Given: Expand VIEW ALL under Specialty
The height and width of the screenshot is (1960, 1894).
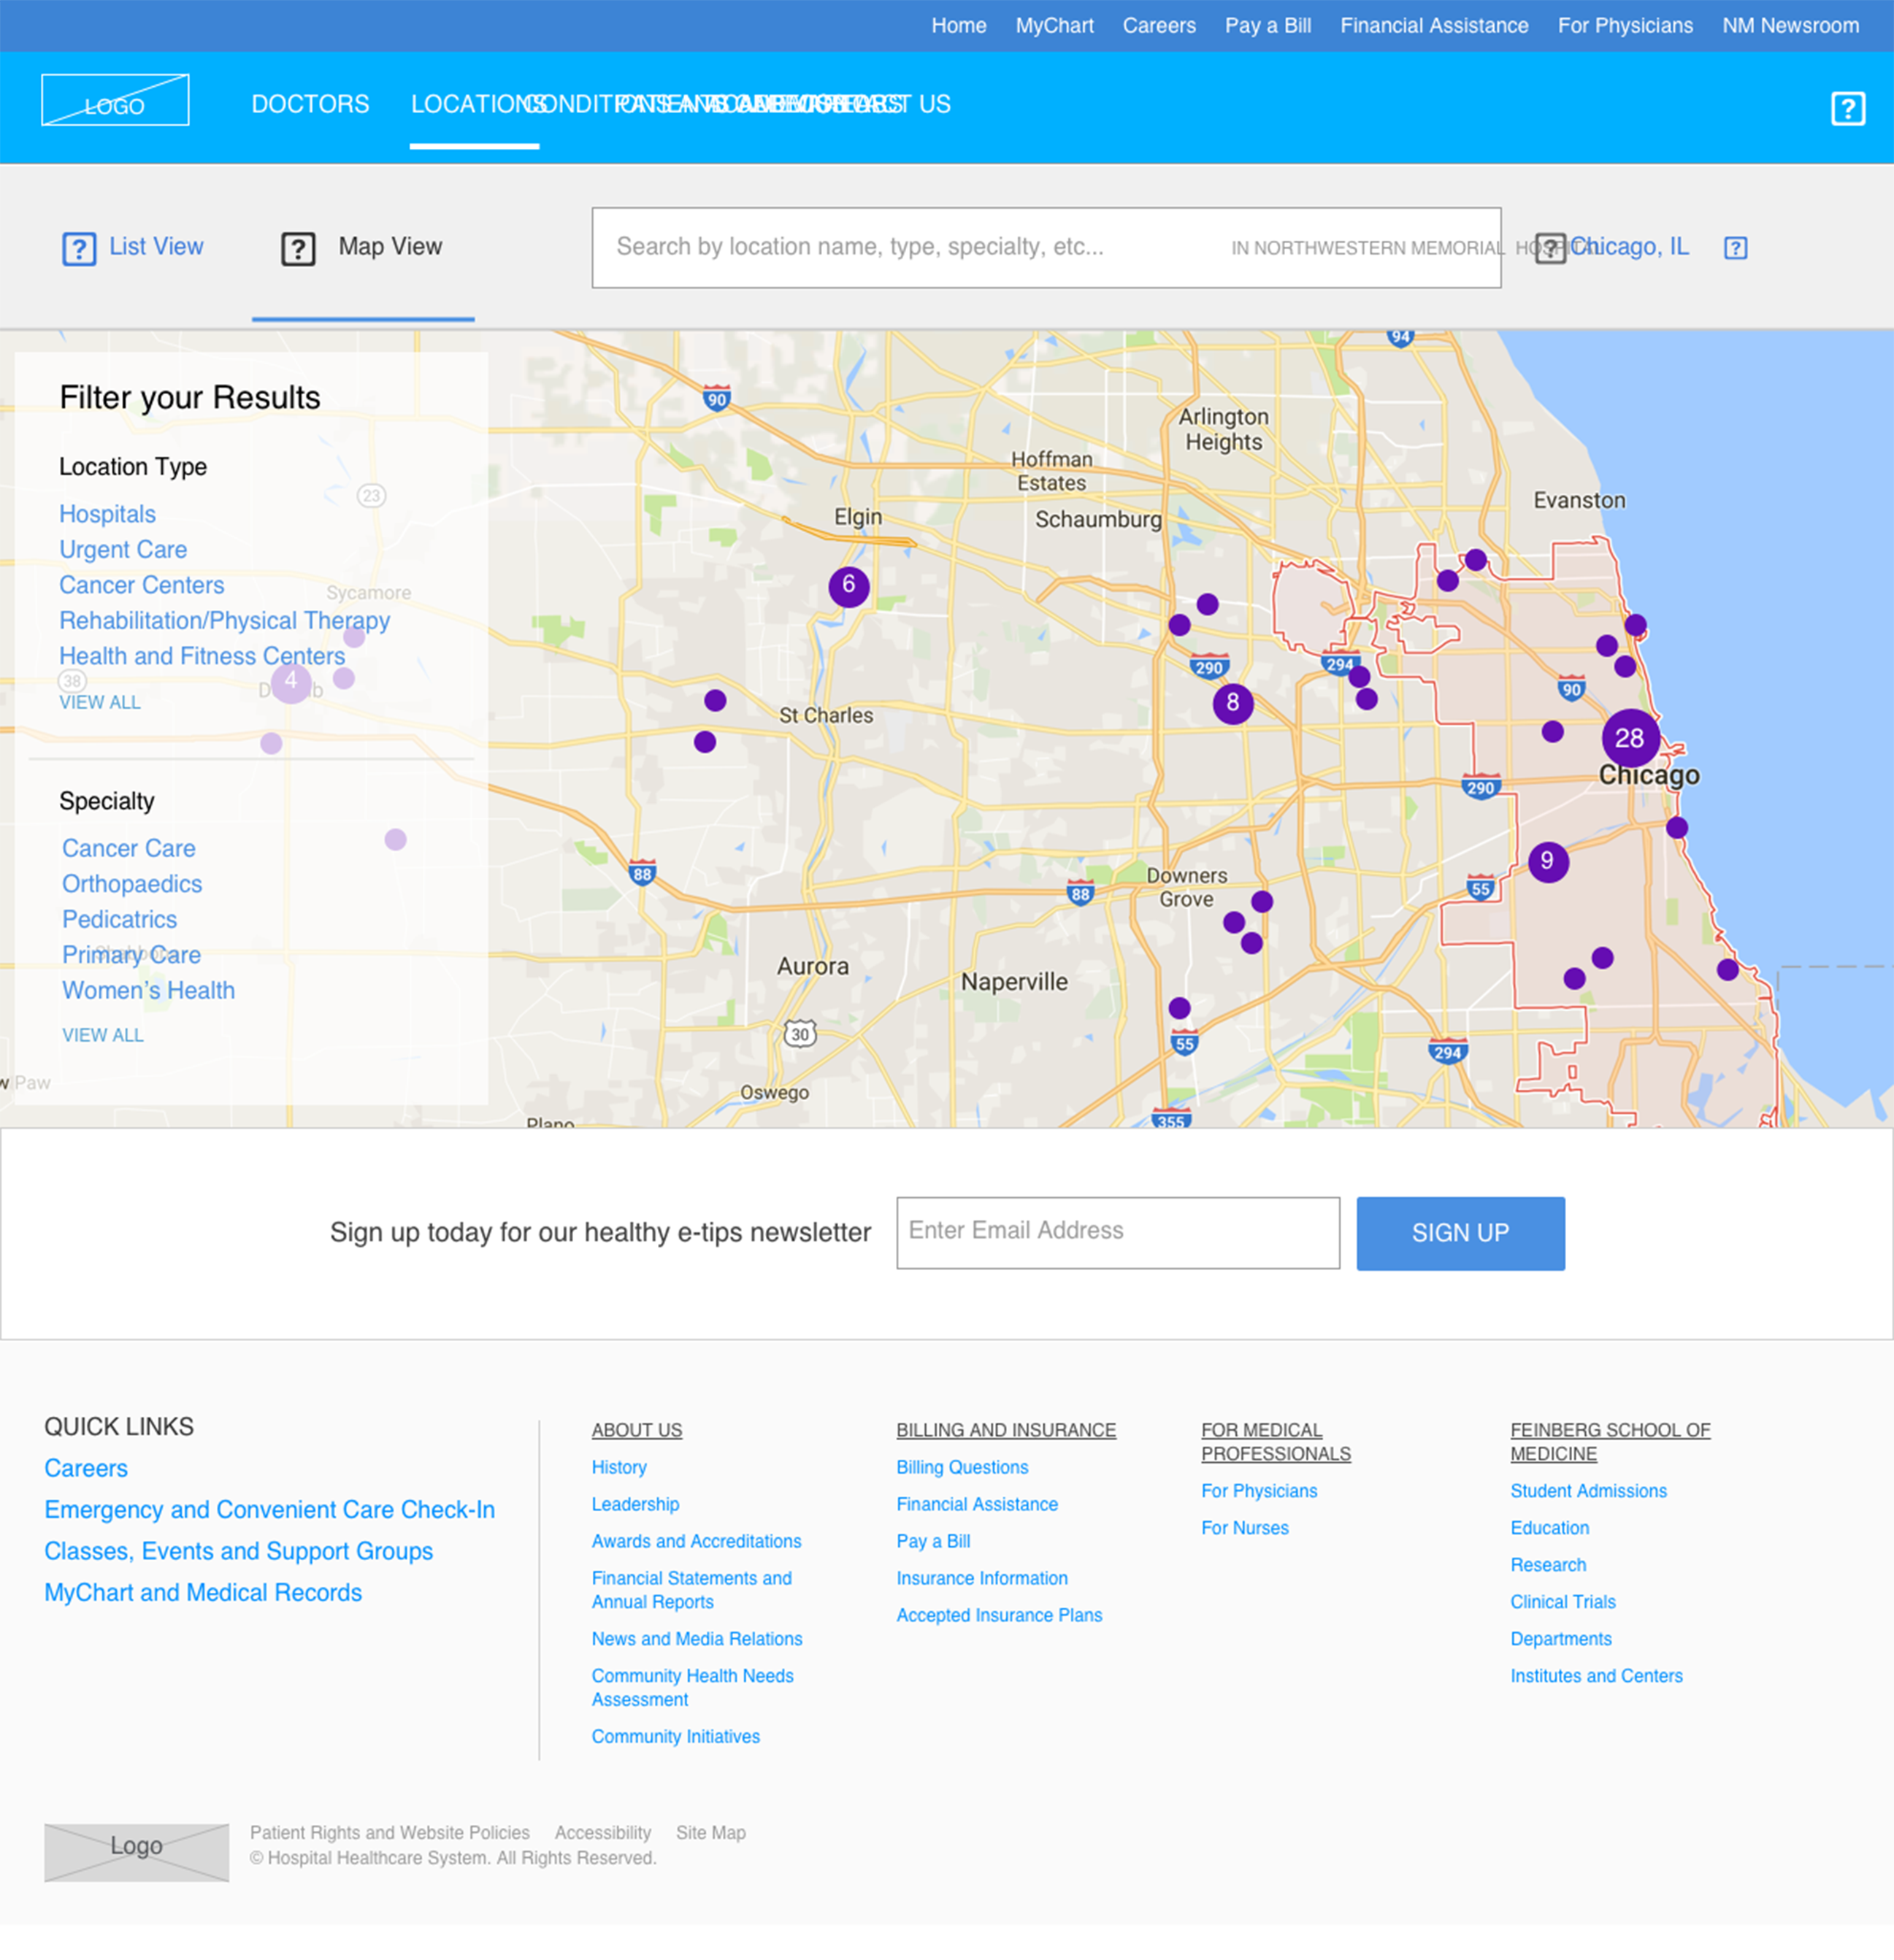Looking at the screenshot, I should [103, 1035].
